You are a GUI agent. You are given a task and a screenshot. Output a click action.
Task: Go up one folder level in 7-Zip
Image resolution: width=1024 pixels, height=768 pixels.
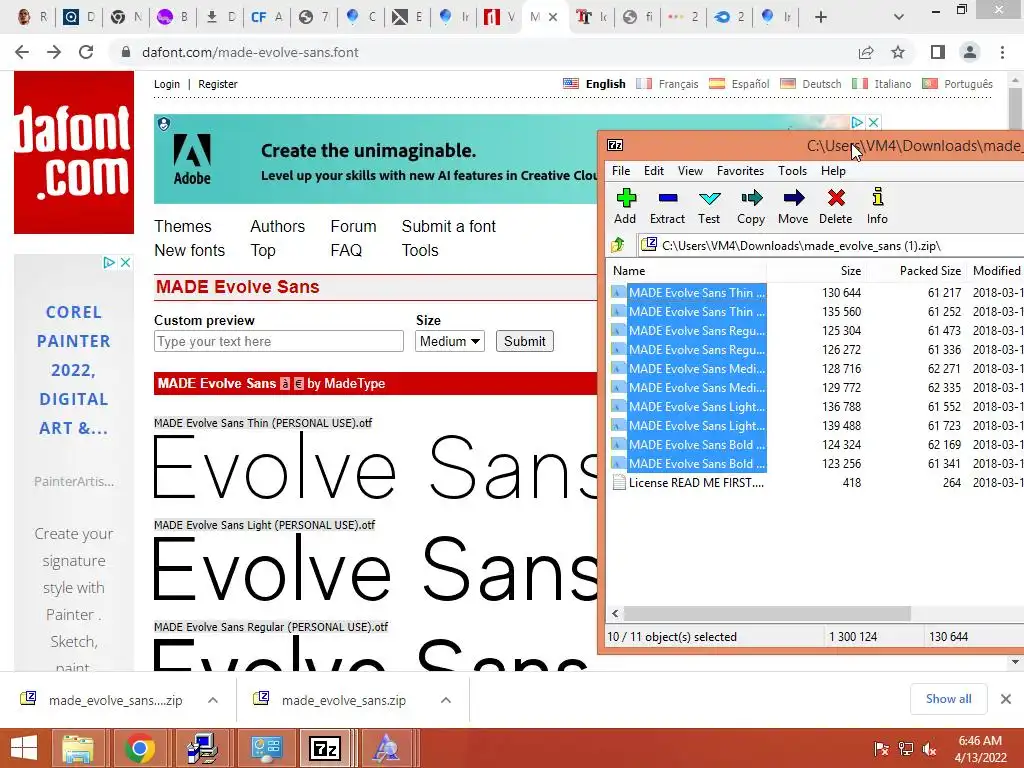pos(618,246)
